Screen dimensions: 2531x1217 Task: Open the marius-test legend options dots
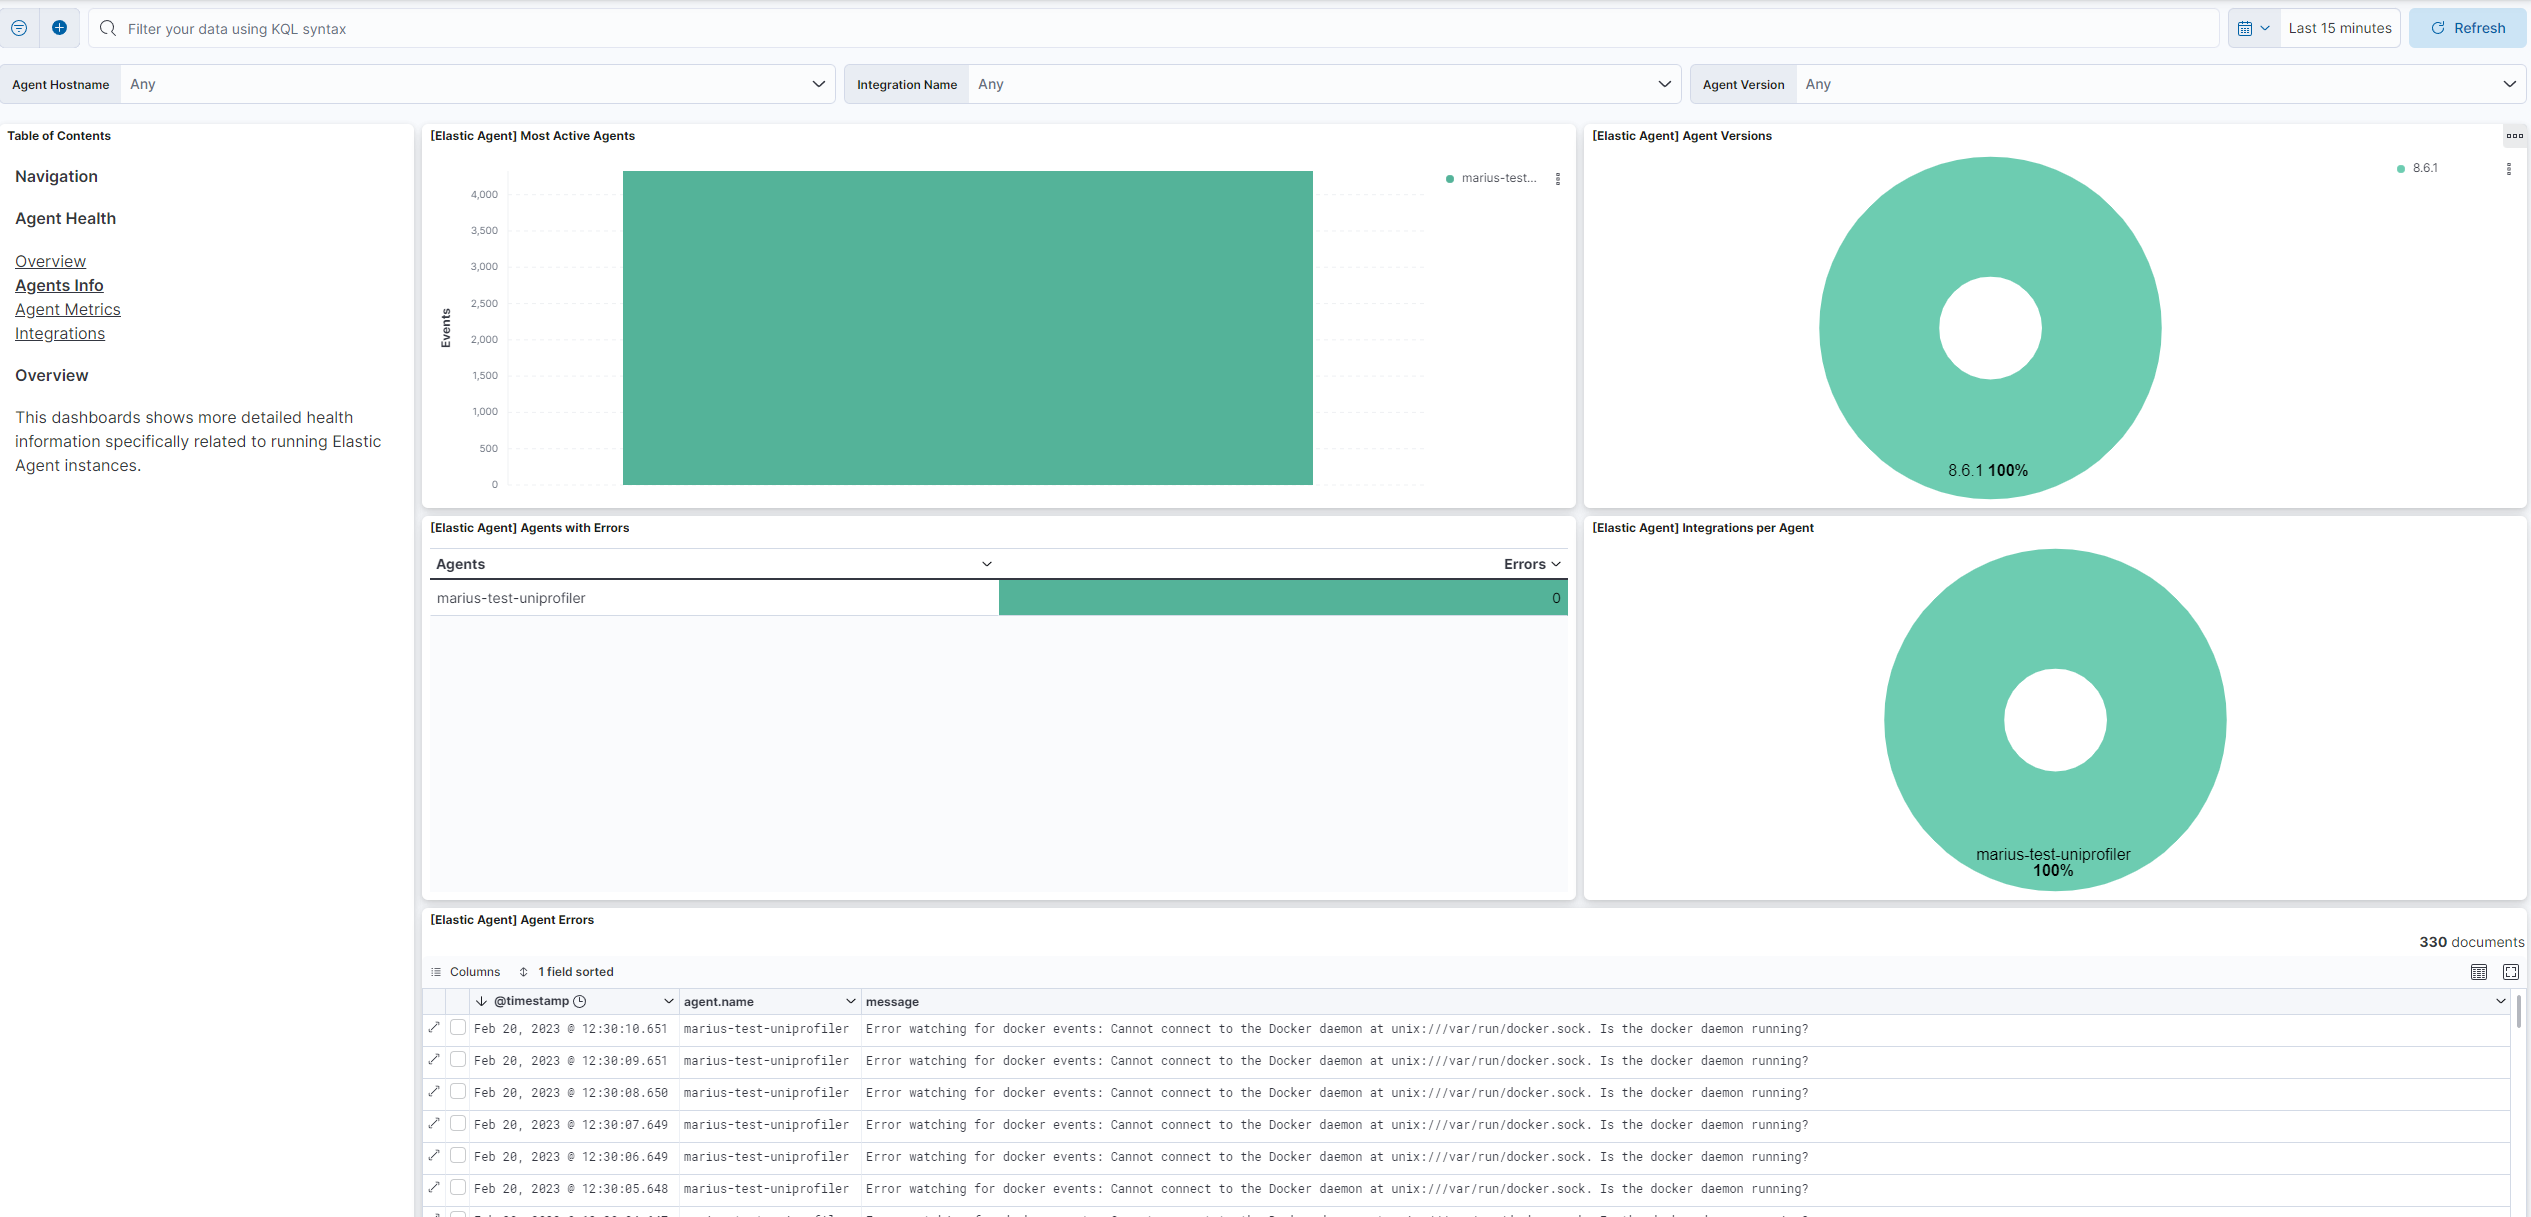click(x=1557, y=179)
